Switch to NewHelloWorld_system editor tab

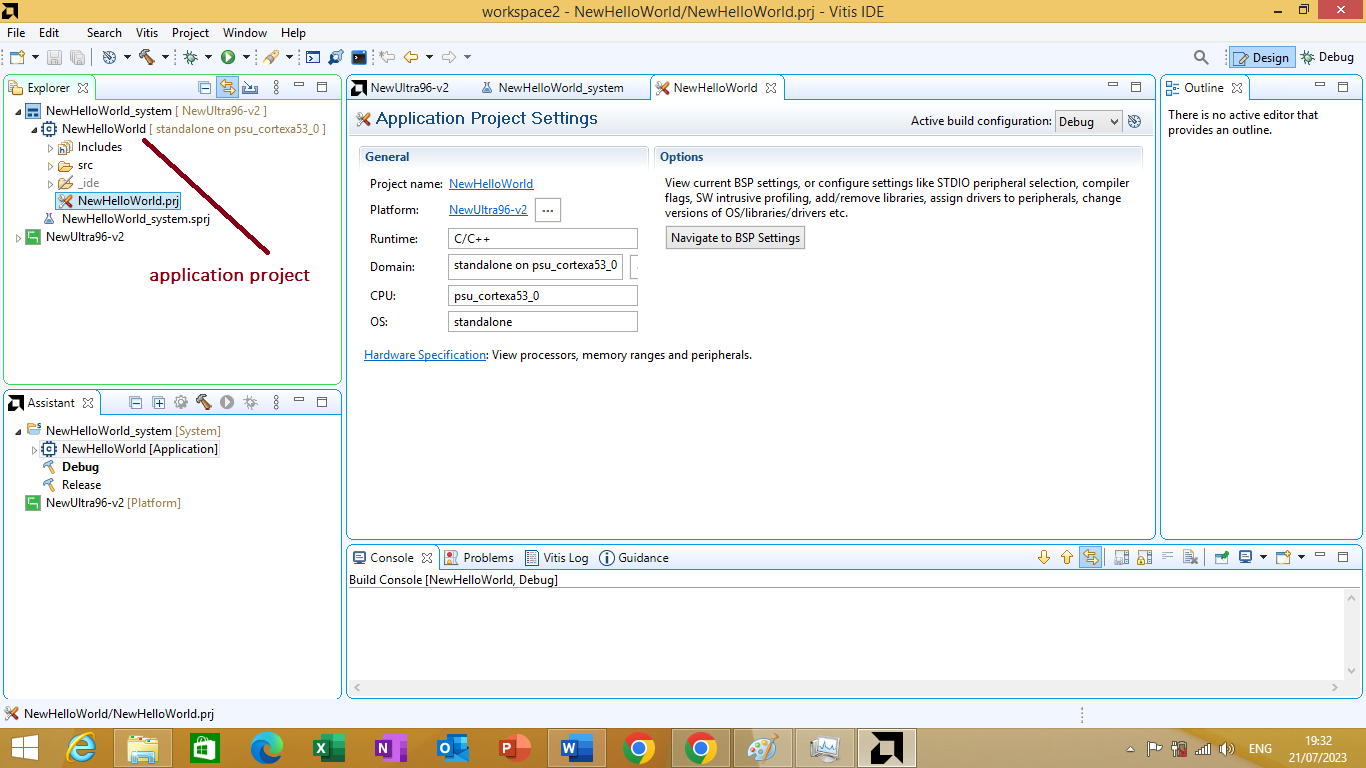click(x=552, y=88)
